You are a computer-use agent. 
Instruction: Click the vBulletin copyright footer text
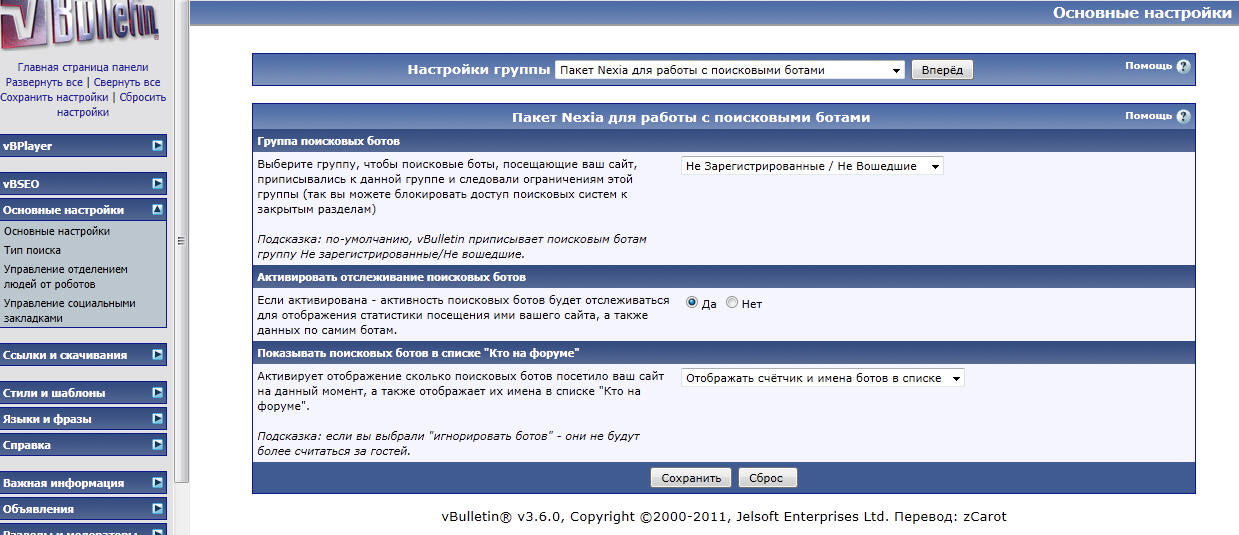pyautogui.click(x=724, y=517)
